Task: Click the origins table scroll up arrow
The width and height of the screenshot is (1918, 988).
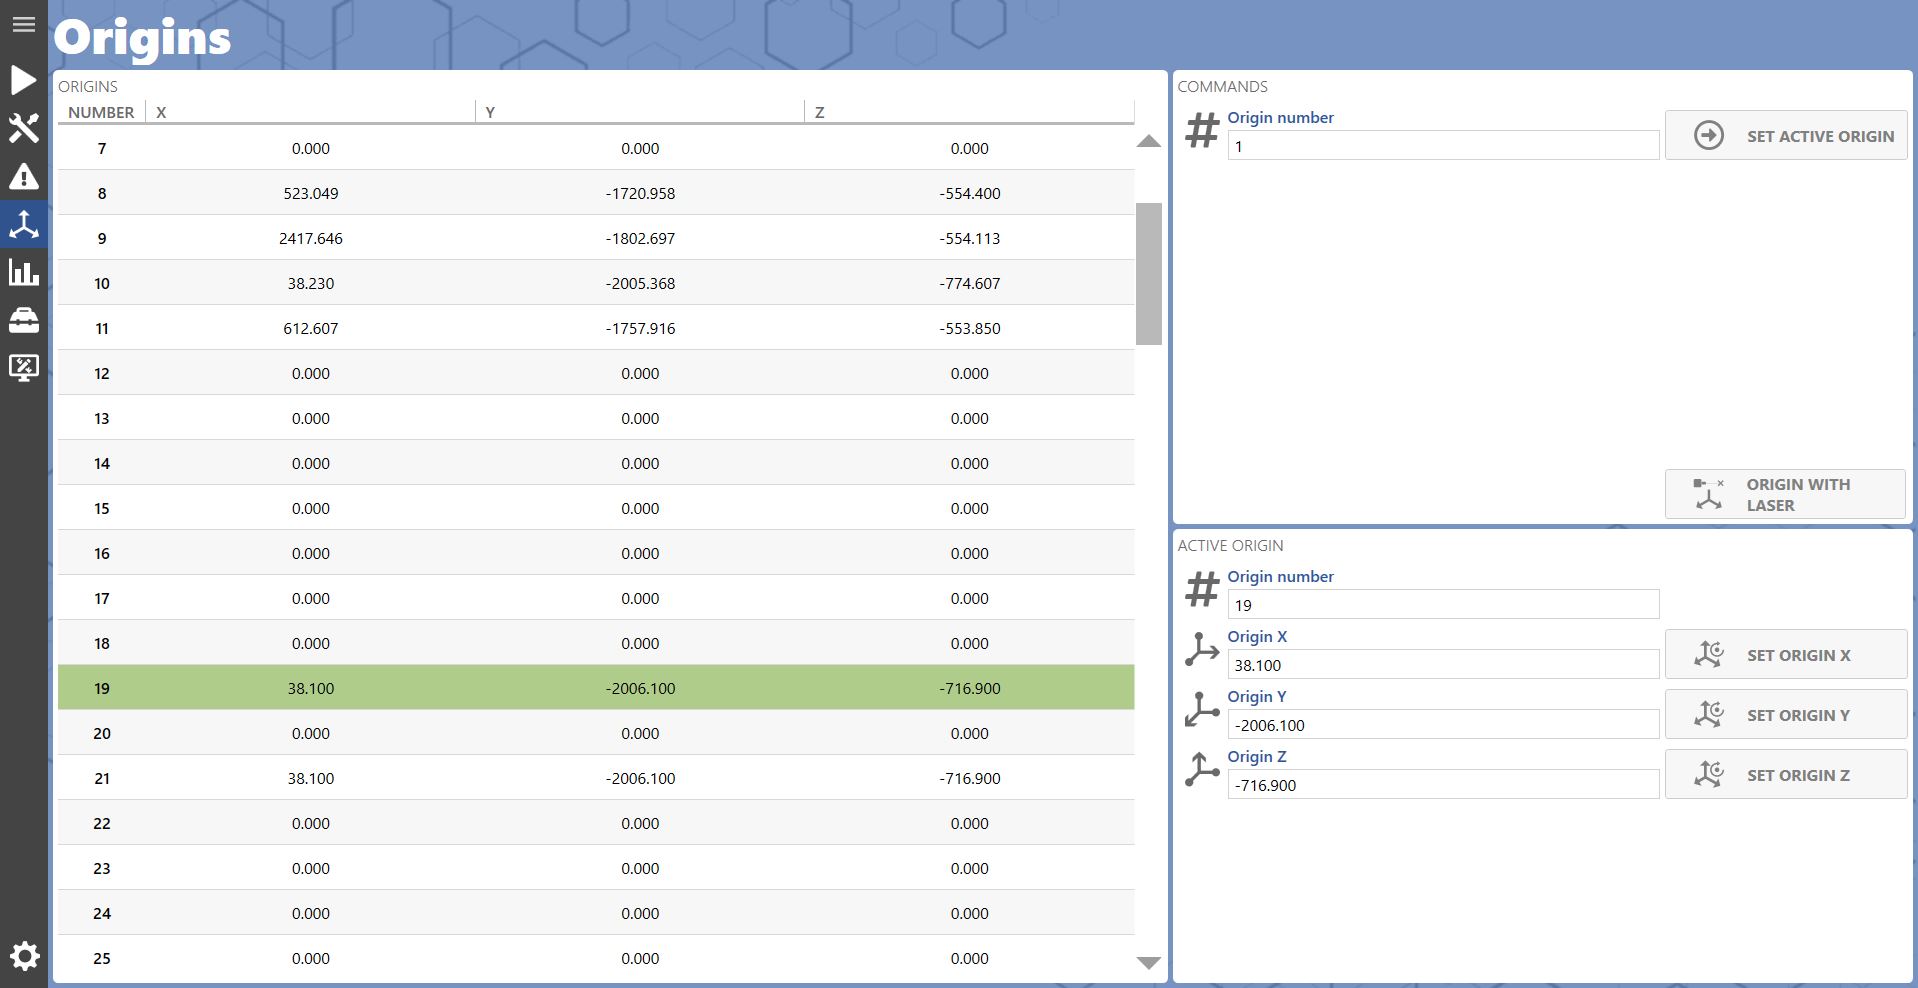Action: 1149,141
